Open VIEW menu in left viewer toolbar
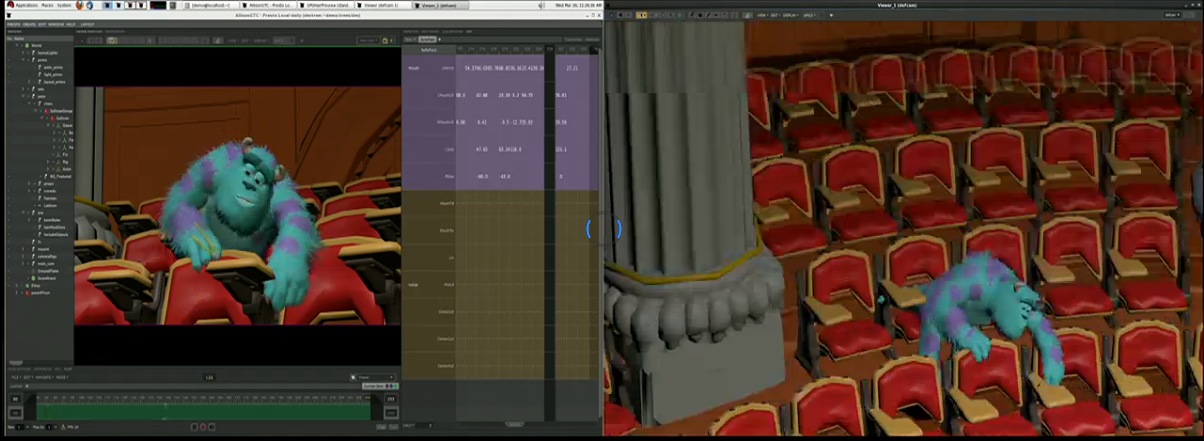The image size is (1204, 441). pos(232,41)
